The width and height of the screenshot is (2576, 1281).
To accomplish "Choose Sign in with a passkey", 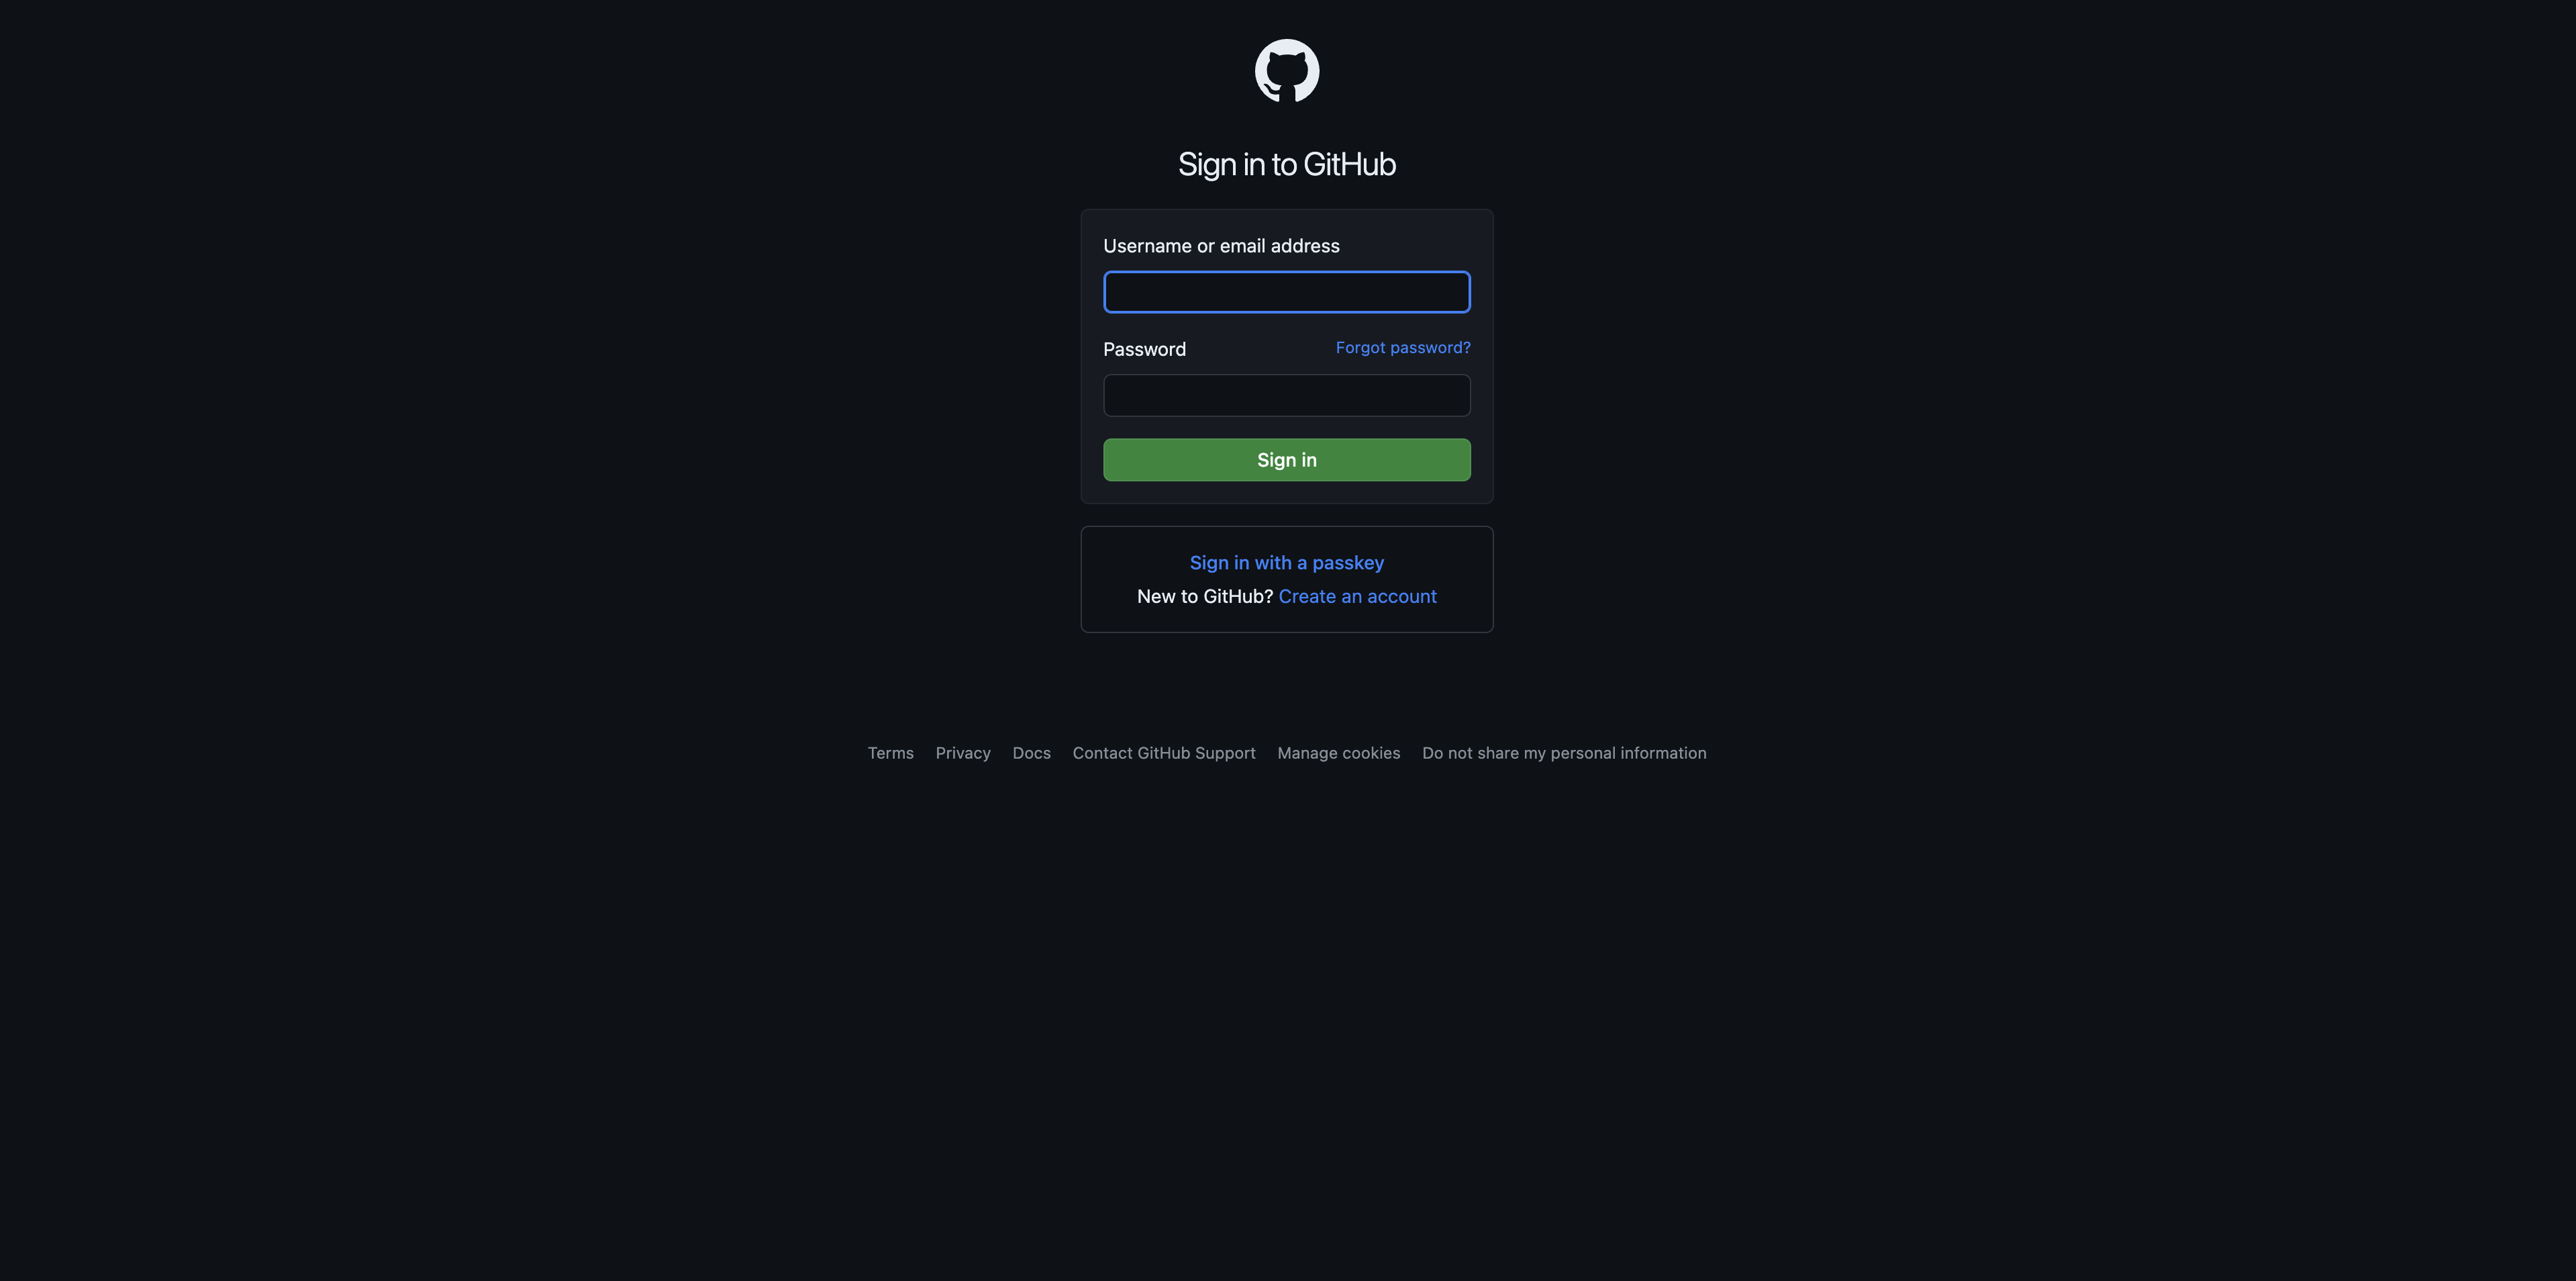I will (1287, 563).
